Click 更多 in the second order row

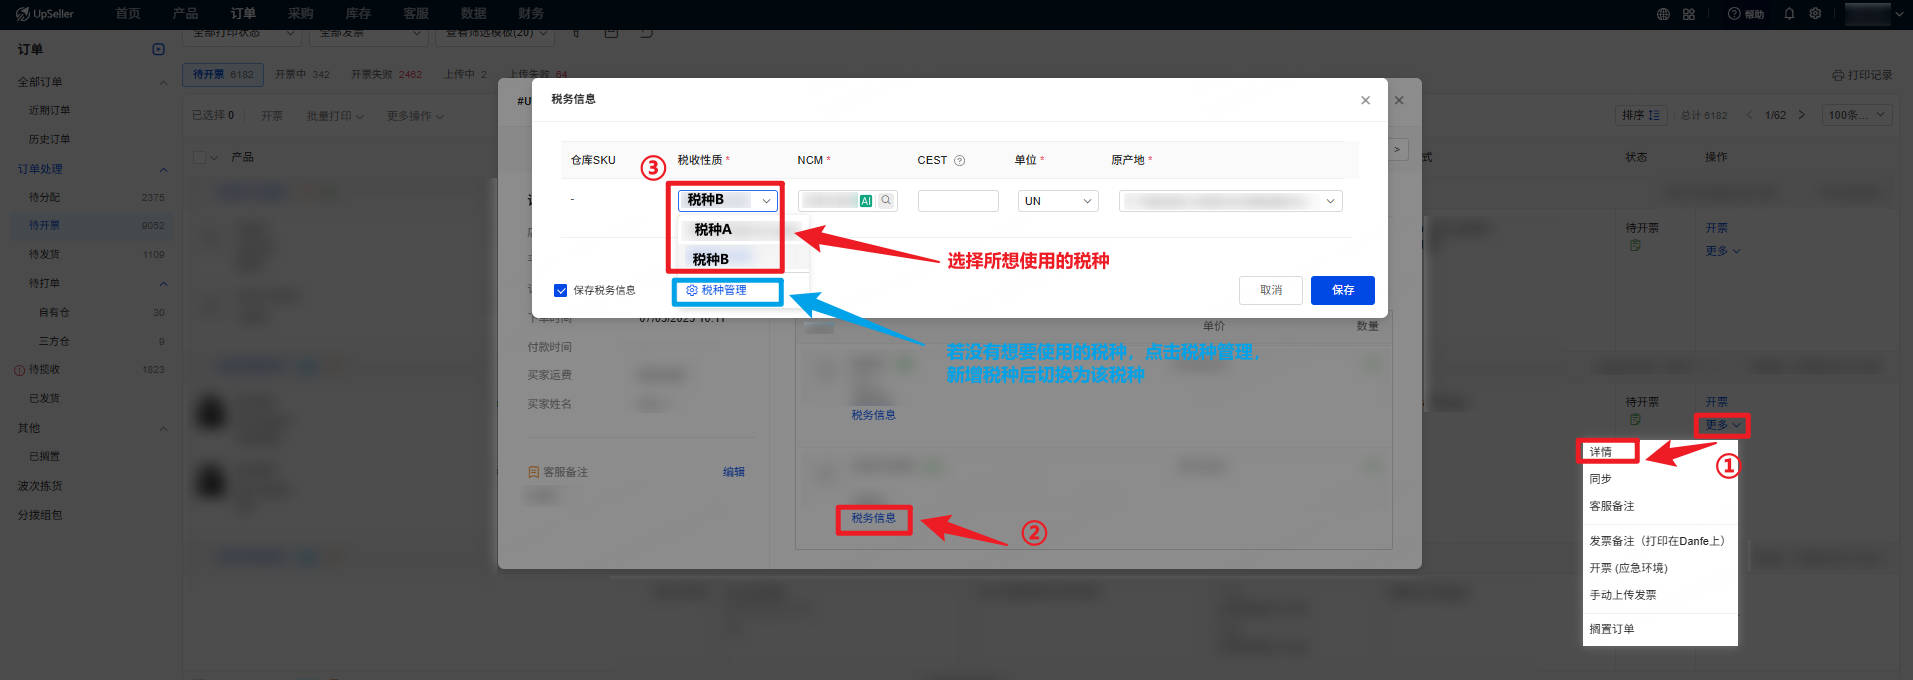[1723, 425]
